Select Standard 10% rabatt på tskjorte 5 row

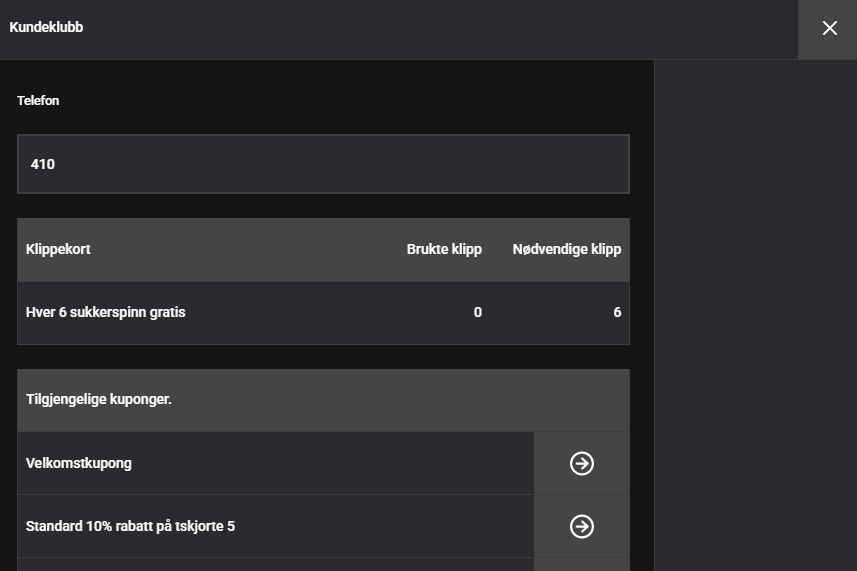275,526
